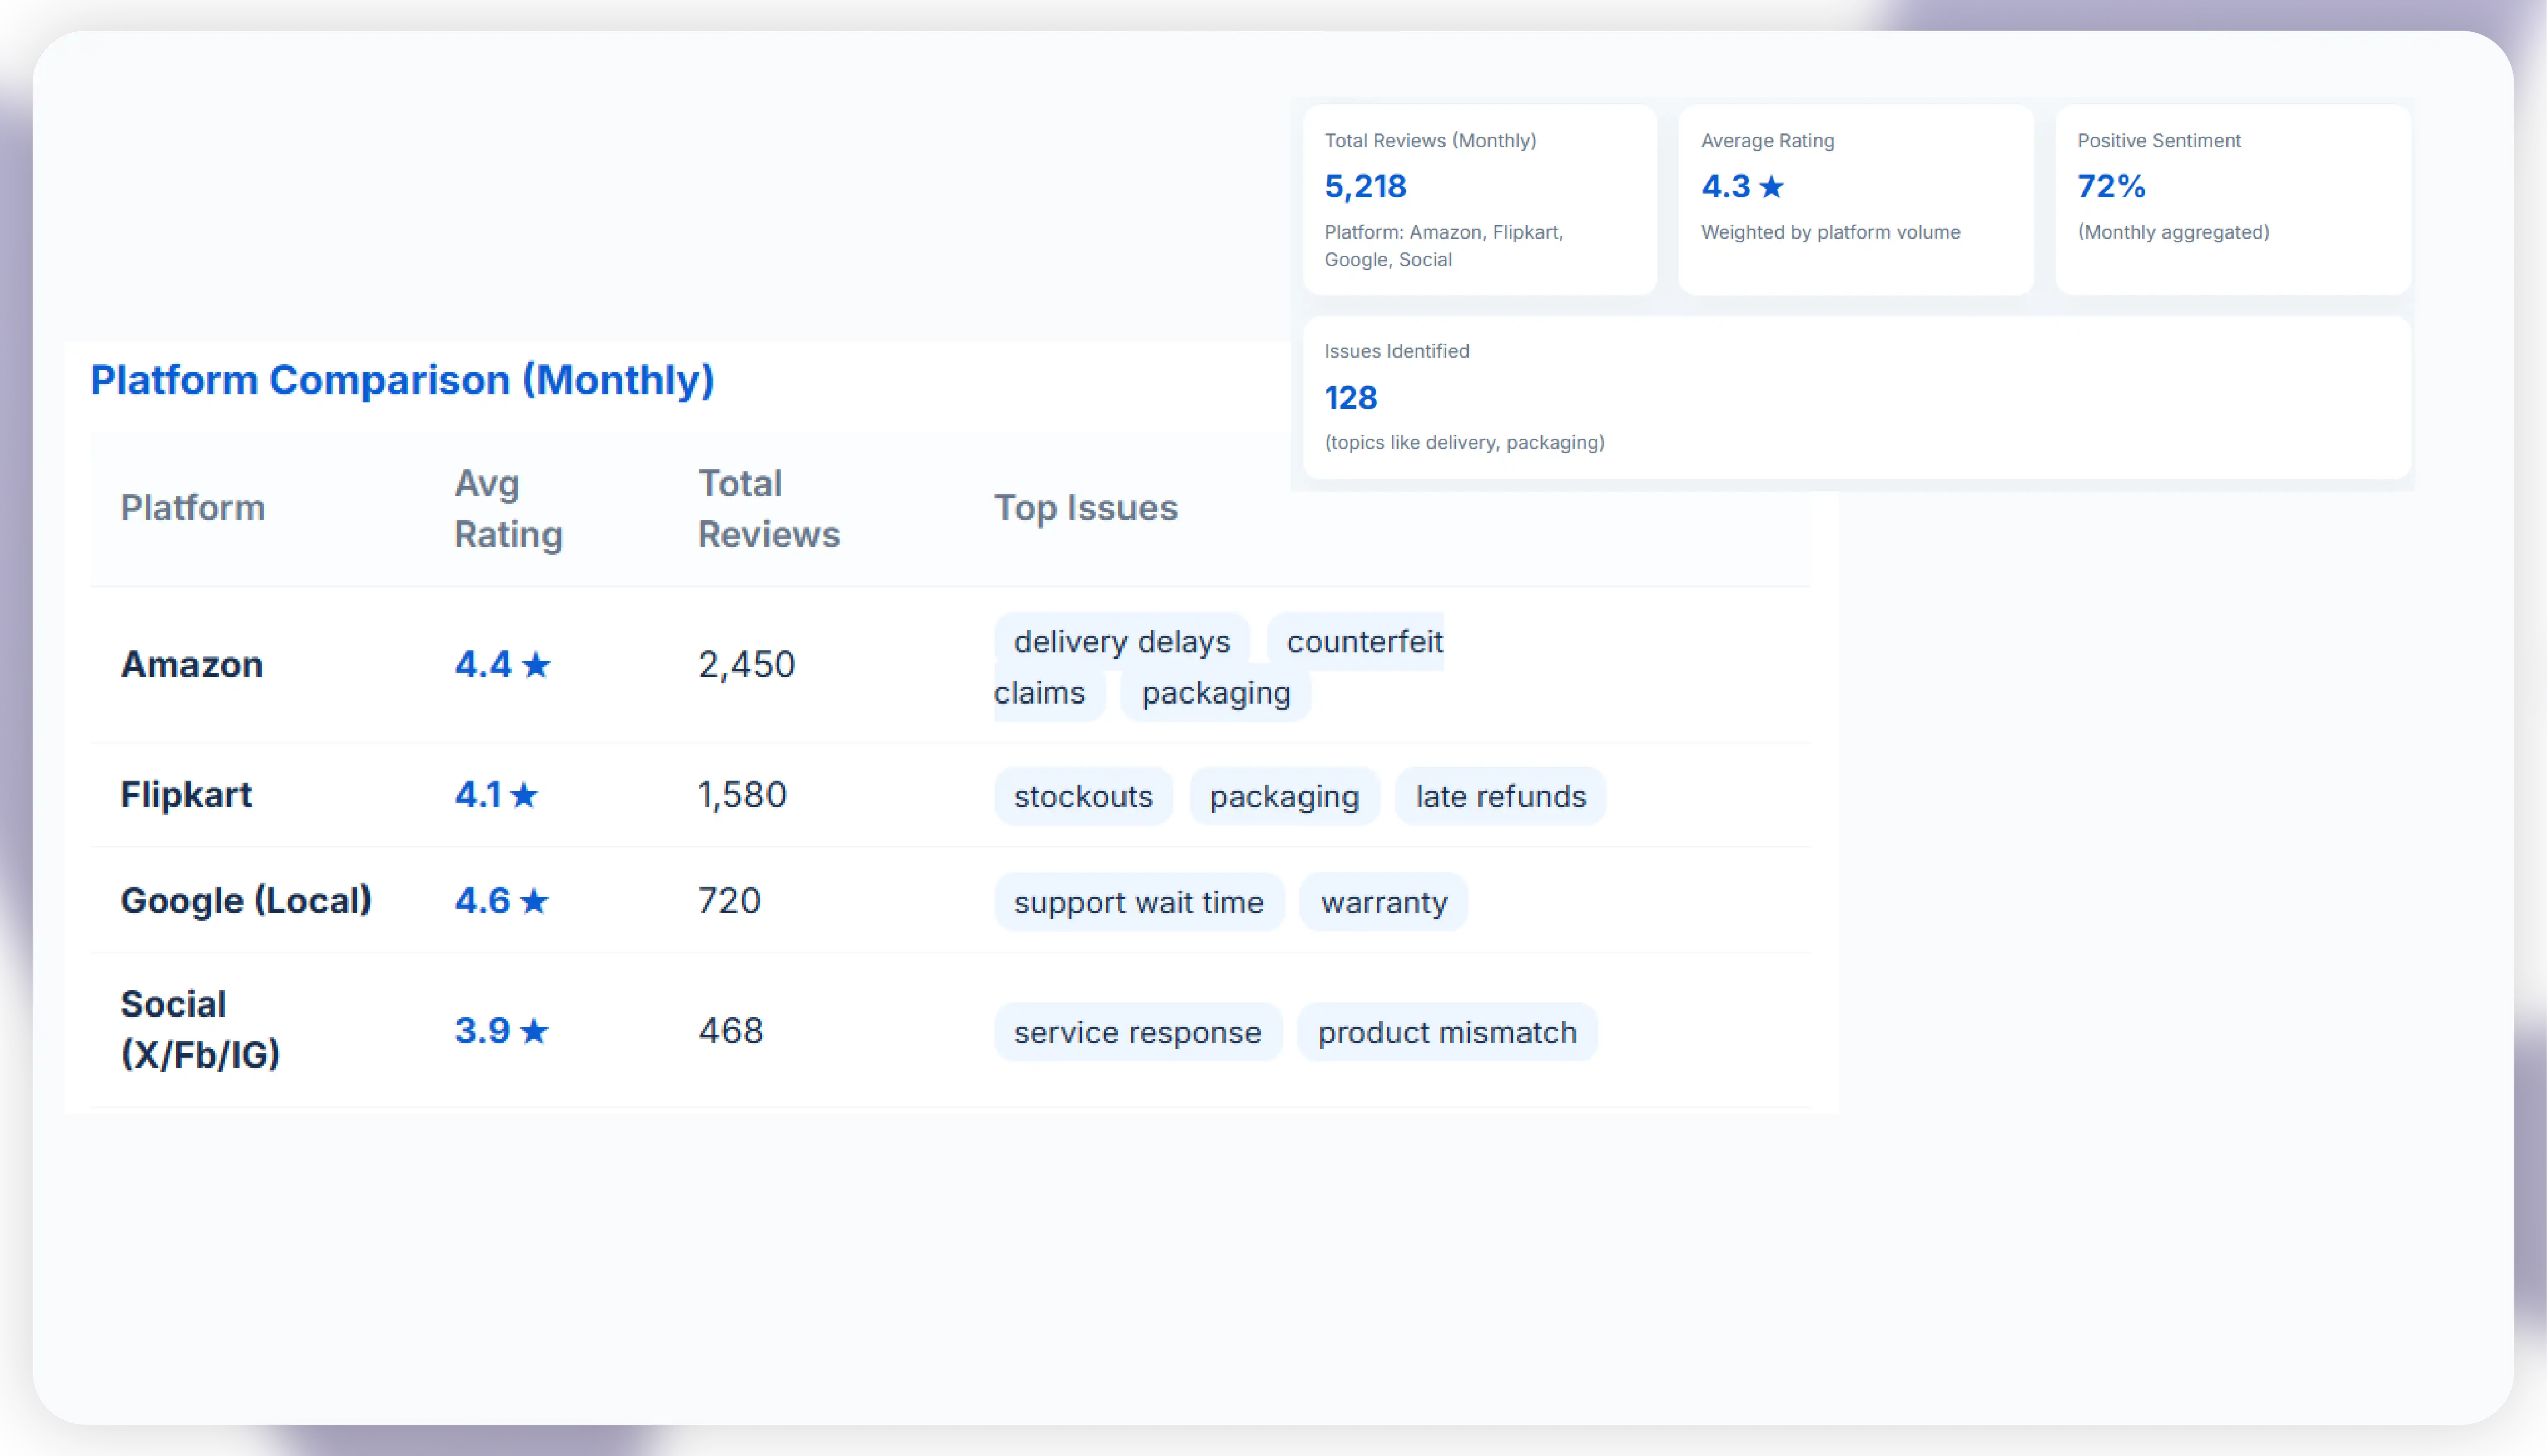The width and height of the screenshot is (2547, 1456).
Task: Click the star icon next to Amazon's 4.4 rating
Action: 536,665
